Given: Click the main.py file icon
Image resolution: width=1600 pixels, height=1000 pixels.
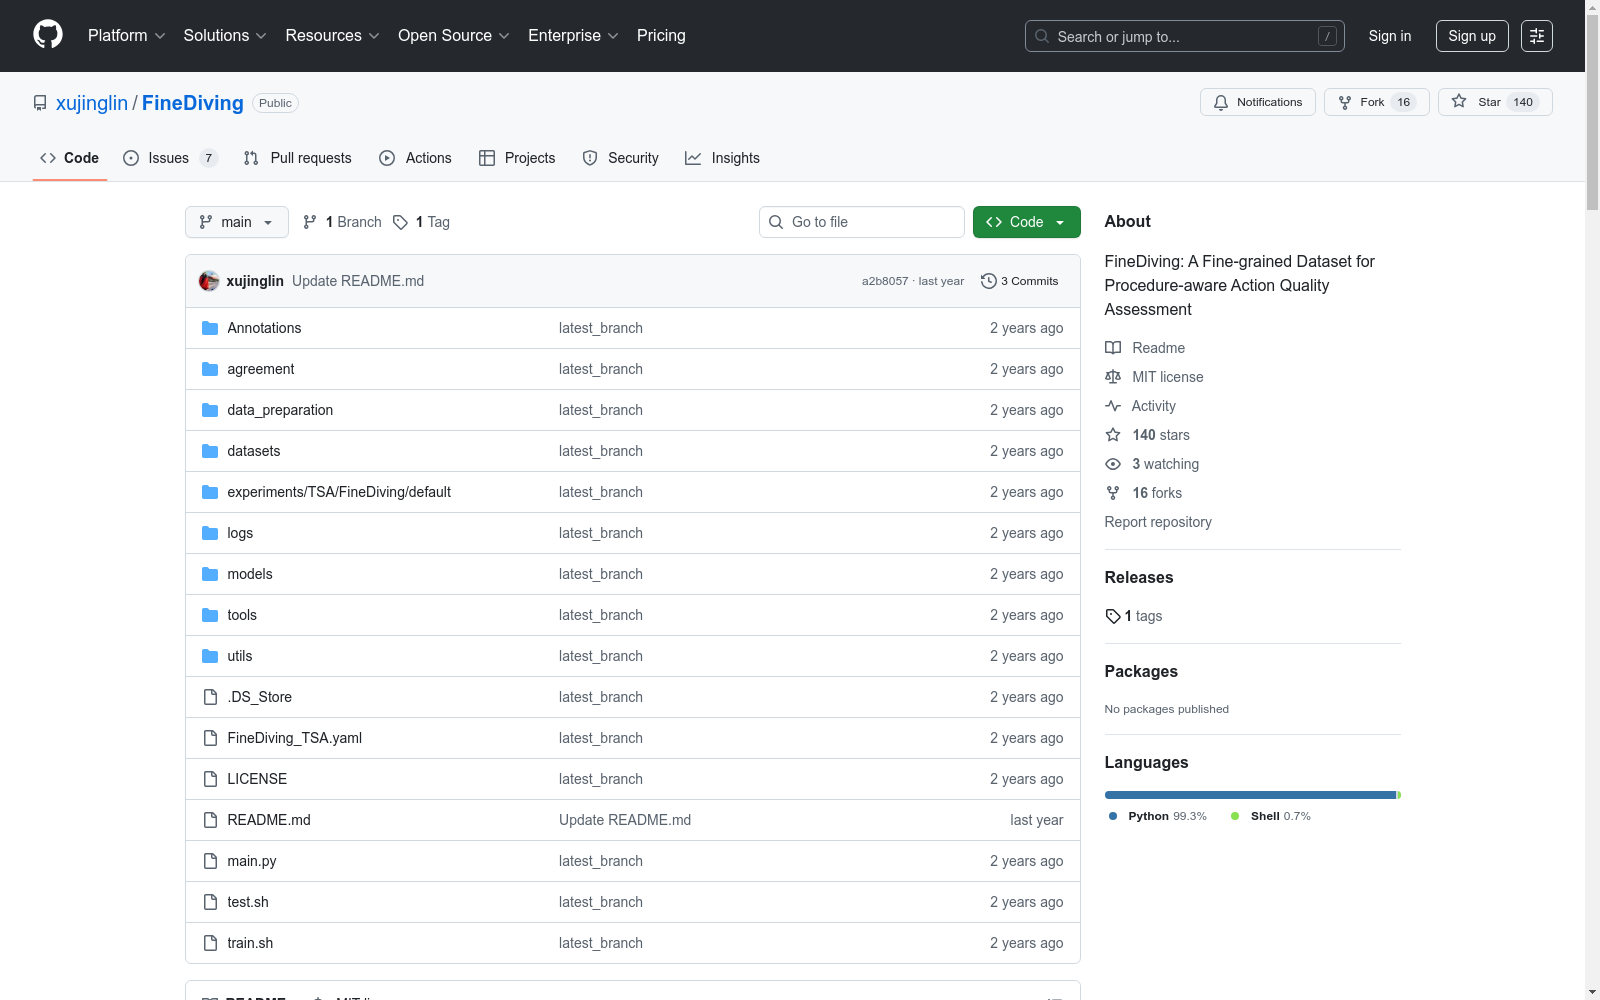Looking at the screenshot, I should point(210,861).
